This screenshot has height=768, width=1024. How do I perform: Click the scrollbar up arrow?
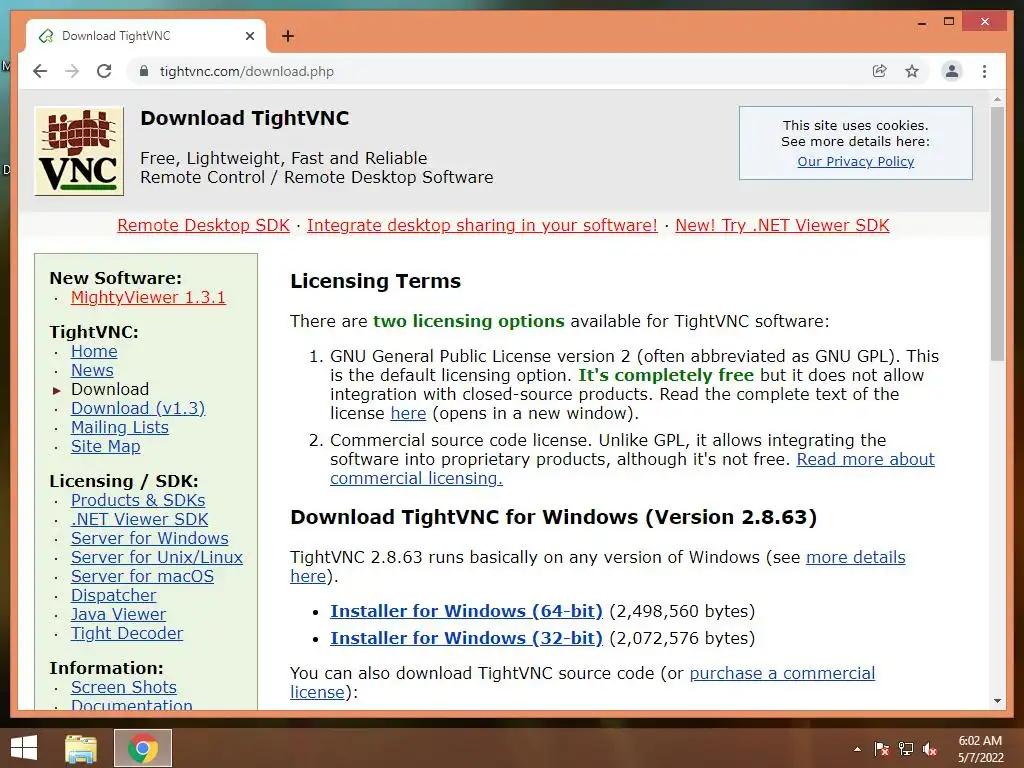(x=997, y=100)
